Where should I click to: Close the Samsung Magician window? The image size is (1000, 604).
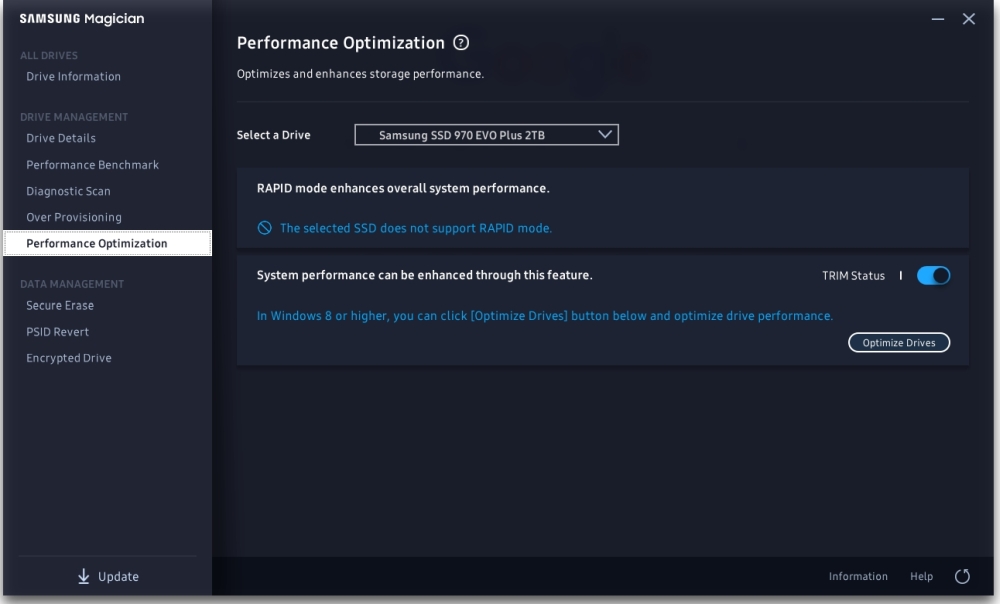click(x=968, y=20)
